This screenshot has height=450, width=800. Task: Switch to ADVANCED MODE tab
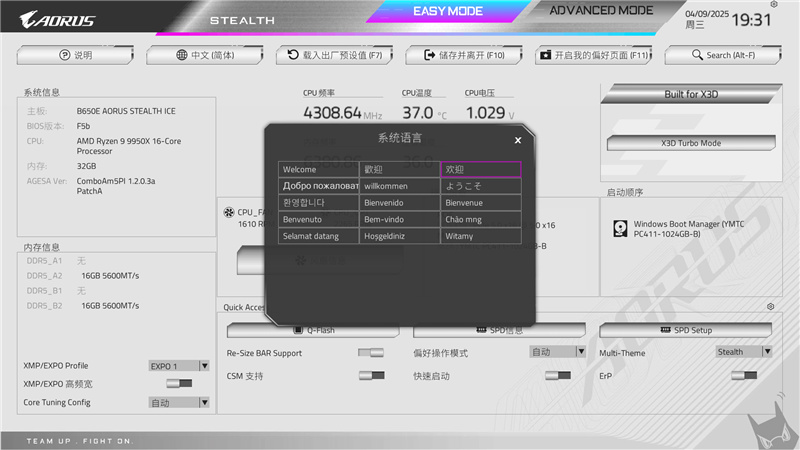[x=601, y=11]
